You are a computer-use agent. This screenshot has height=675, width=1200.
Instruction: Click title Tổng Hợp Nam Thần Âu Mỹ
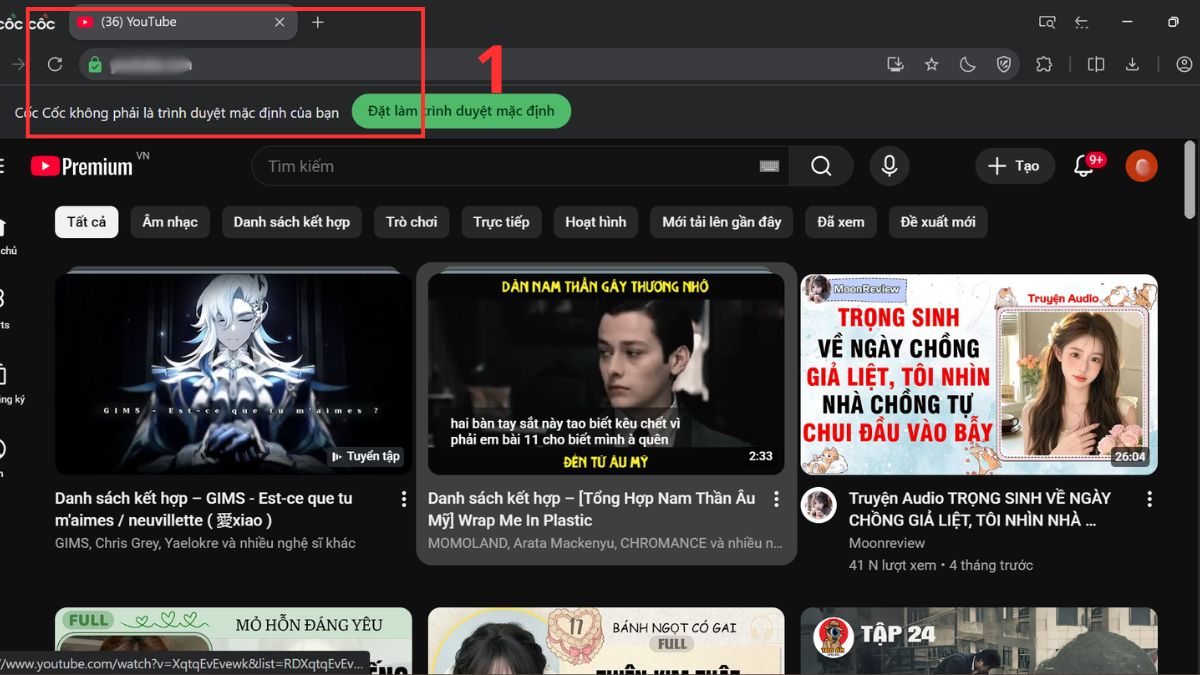(x=592, y=509)
